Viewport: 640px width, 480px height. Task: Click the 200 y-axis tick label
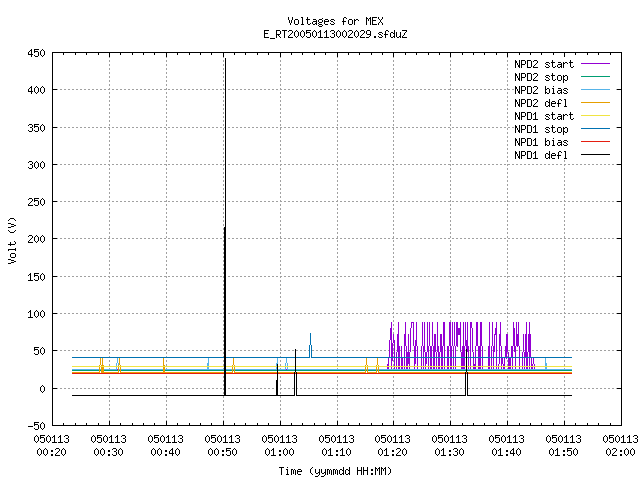coord(36,239)
